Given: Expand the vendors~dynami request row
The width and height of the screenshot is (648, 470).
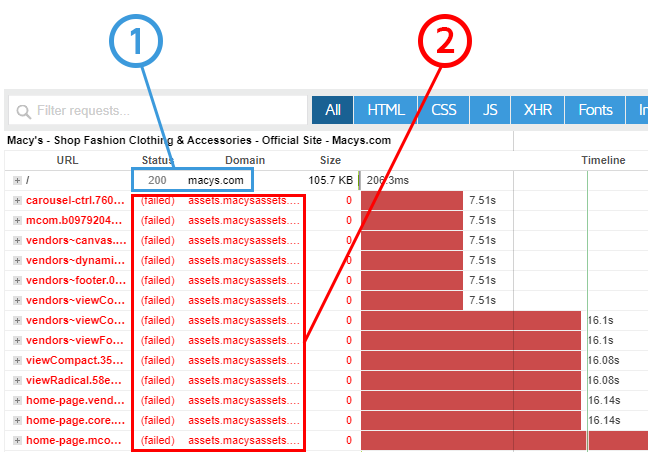Looking at the screenshot, I should pyautogui.click(x=17, y=260).
